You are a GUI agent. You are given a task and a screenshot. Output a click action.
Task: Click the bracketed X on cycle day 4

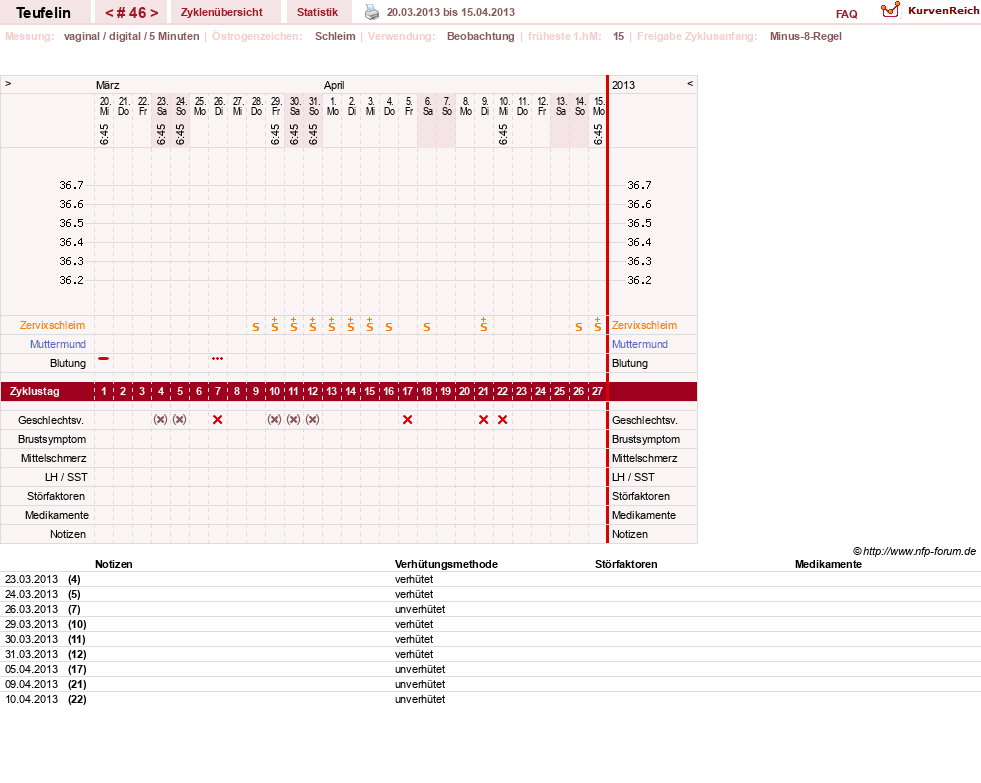point(161,420)
